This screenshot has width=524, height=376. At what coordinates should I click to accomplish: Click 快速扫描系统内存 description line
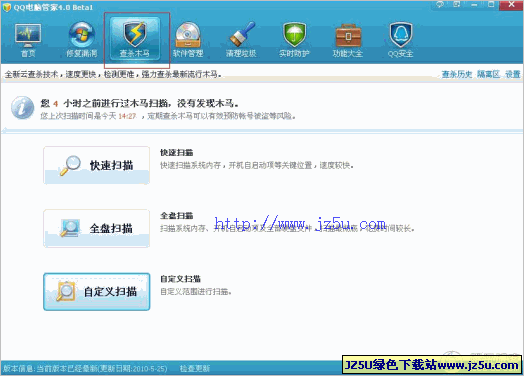257,165
